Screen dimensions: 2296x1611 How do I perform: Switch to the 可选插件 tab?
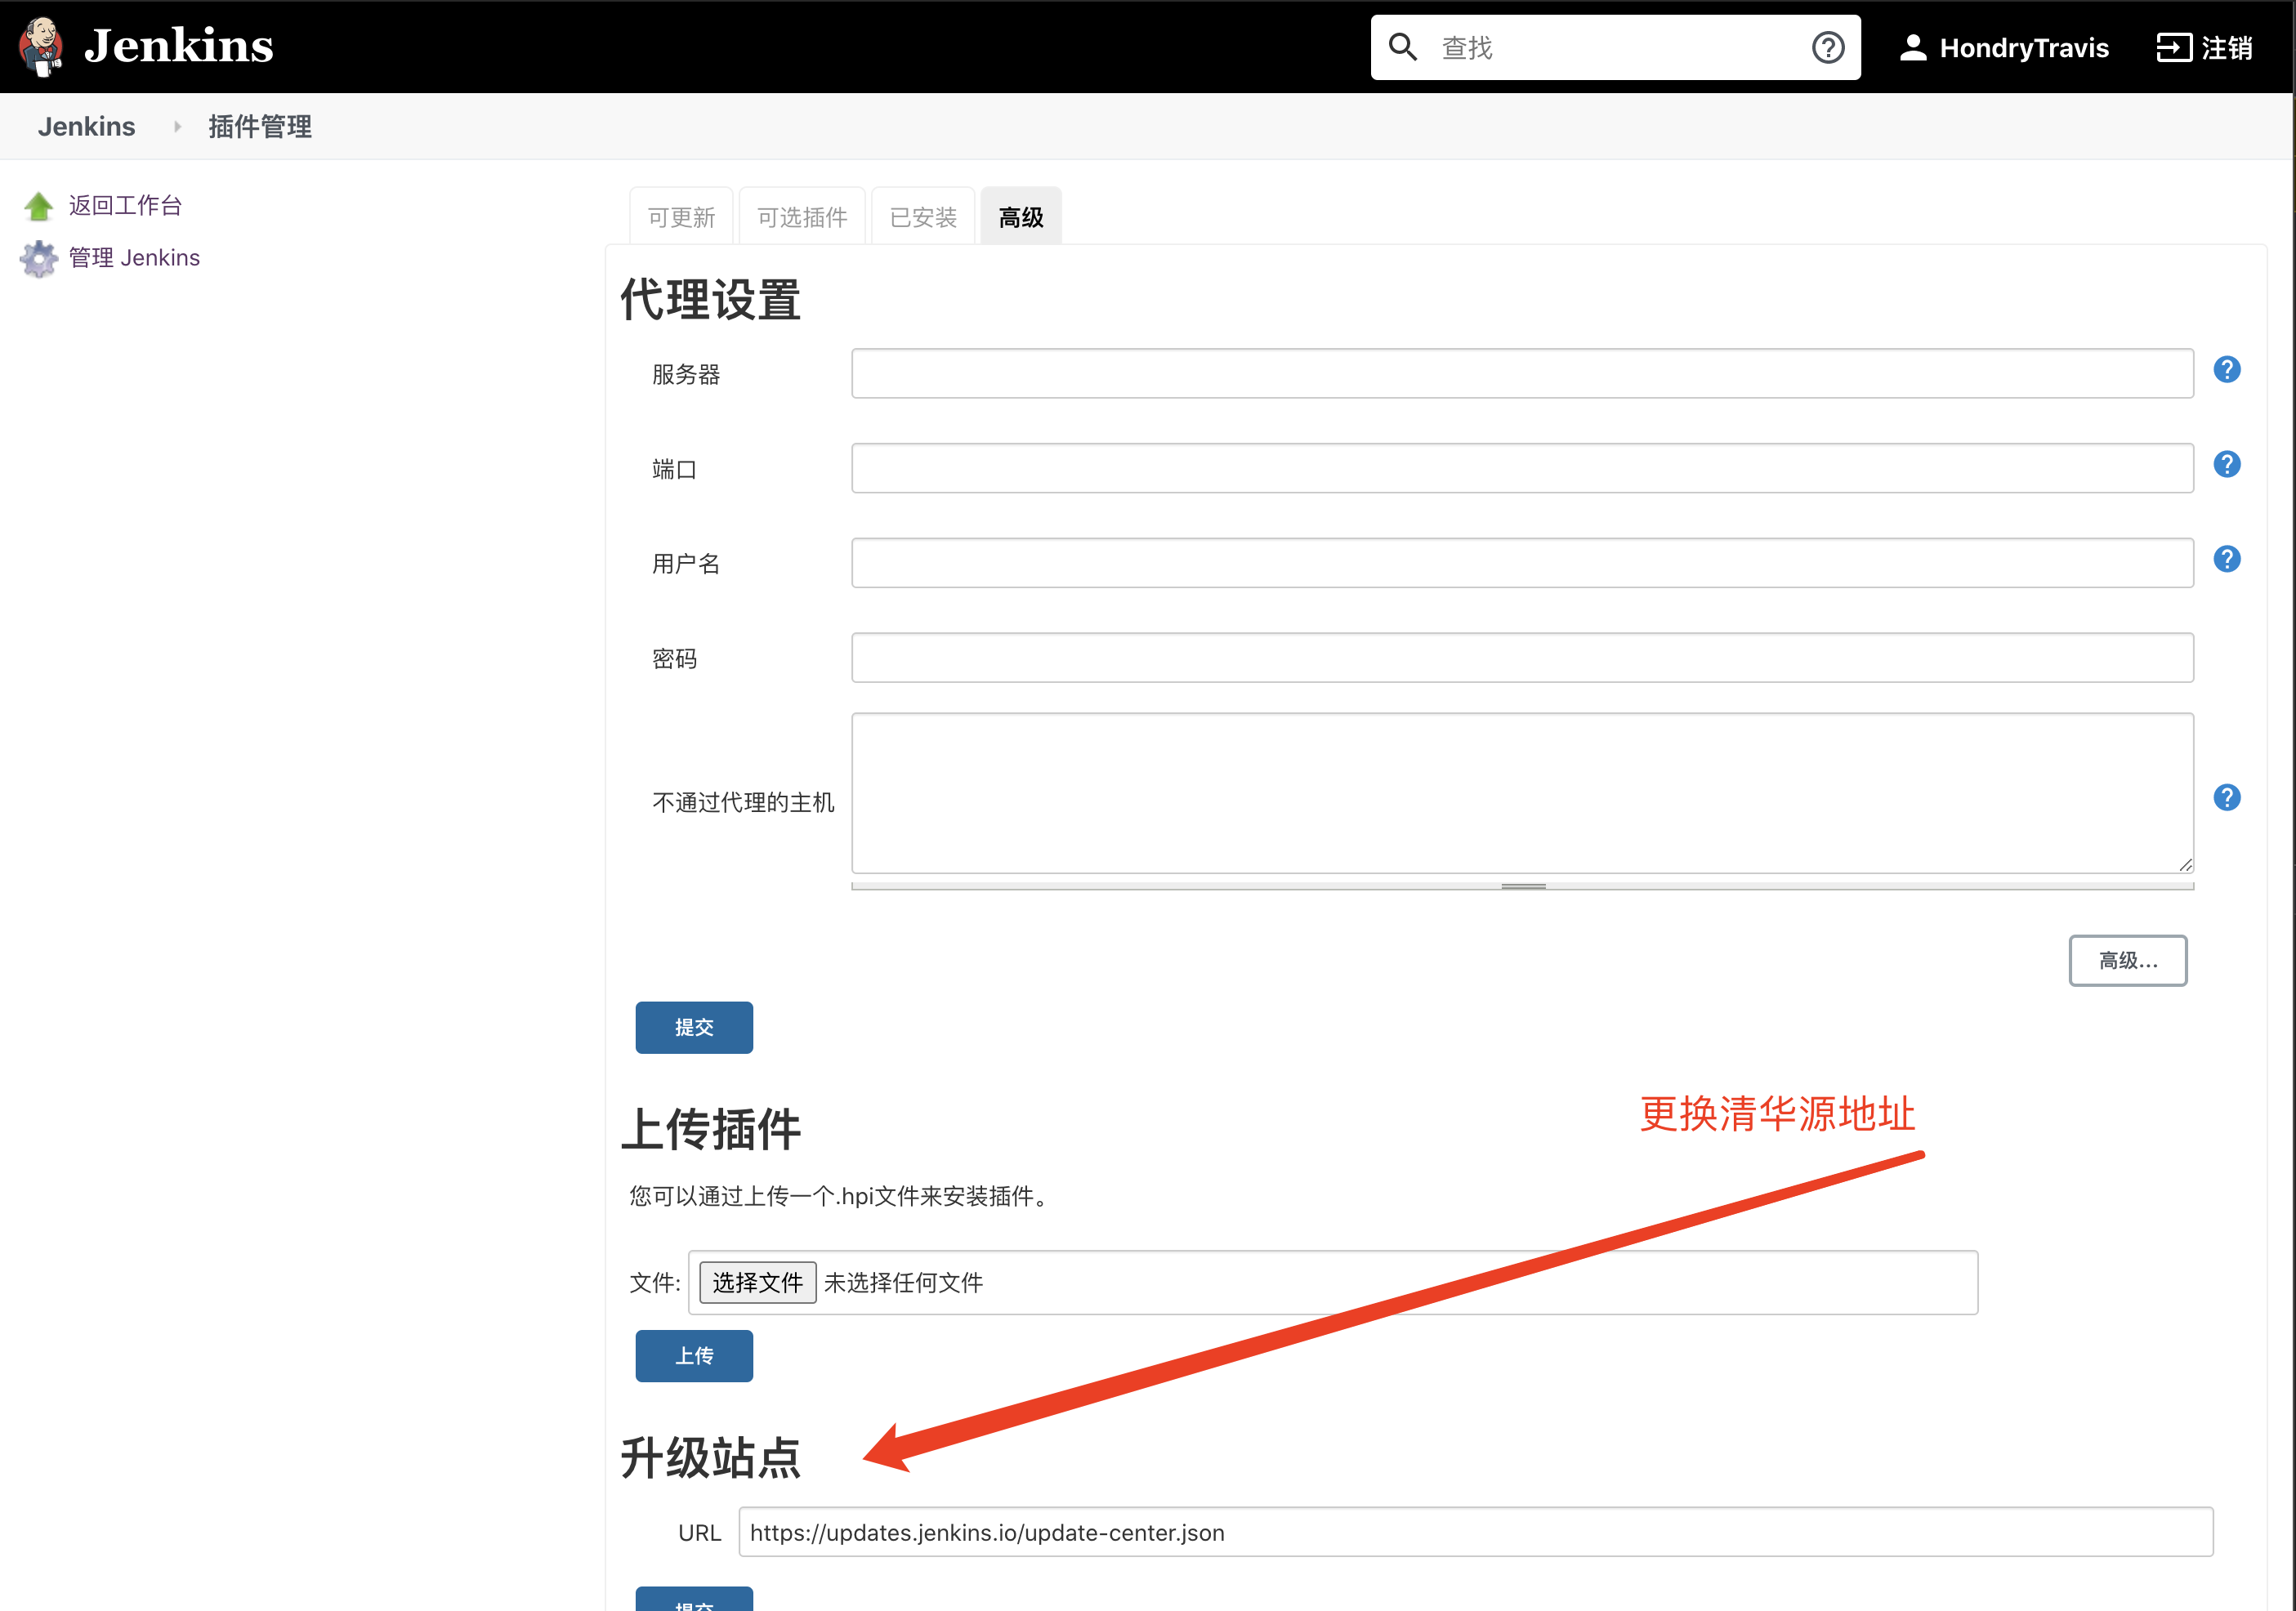coord(802,216)
